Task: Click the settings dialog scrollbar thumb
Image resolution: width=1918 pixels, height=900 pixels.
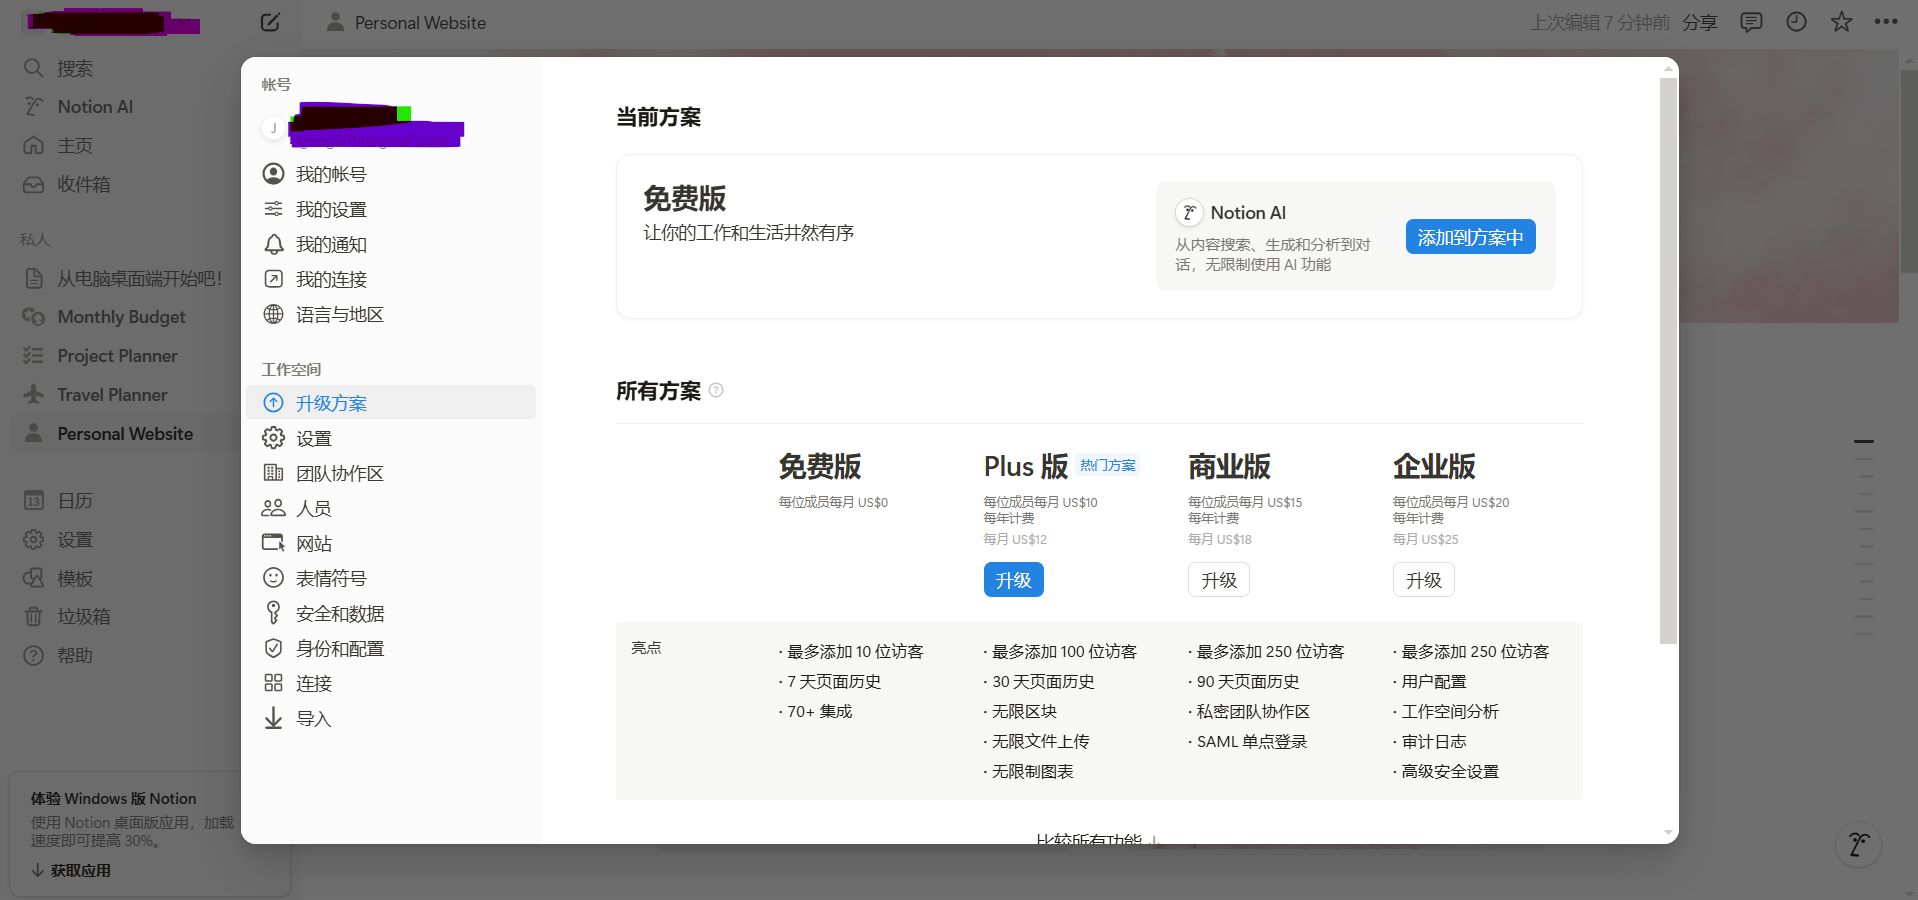Action: point(1667,360)
